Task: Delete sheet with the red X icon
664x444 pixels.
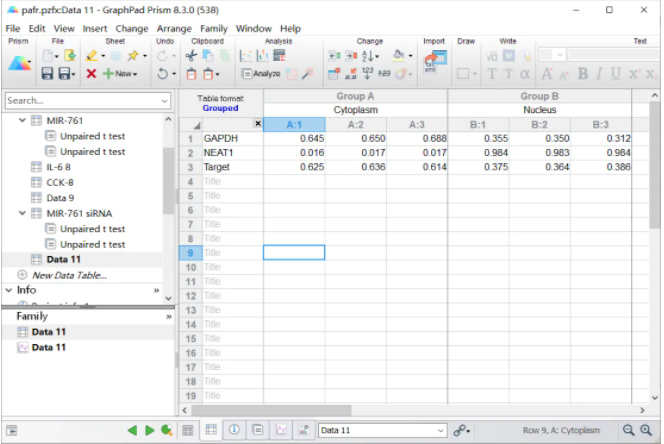Action: click(91, 74)
